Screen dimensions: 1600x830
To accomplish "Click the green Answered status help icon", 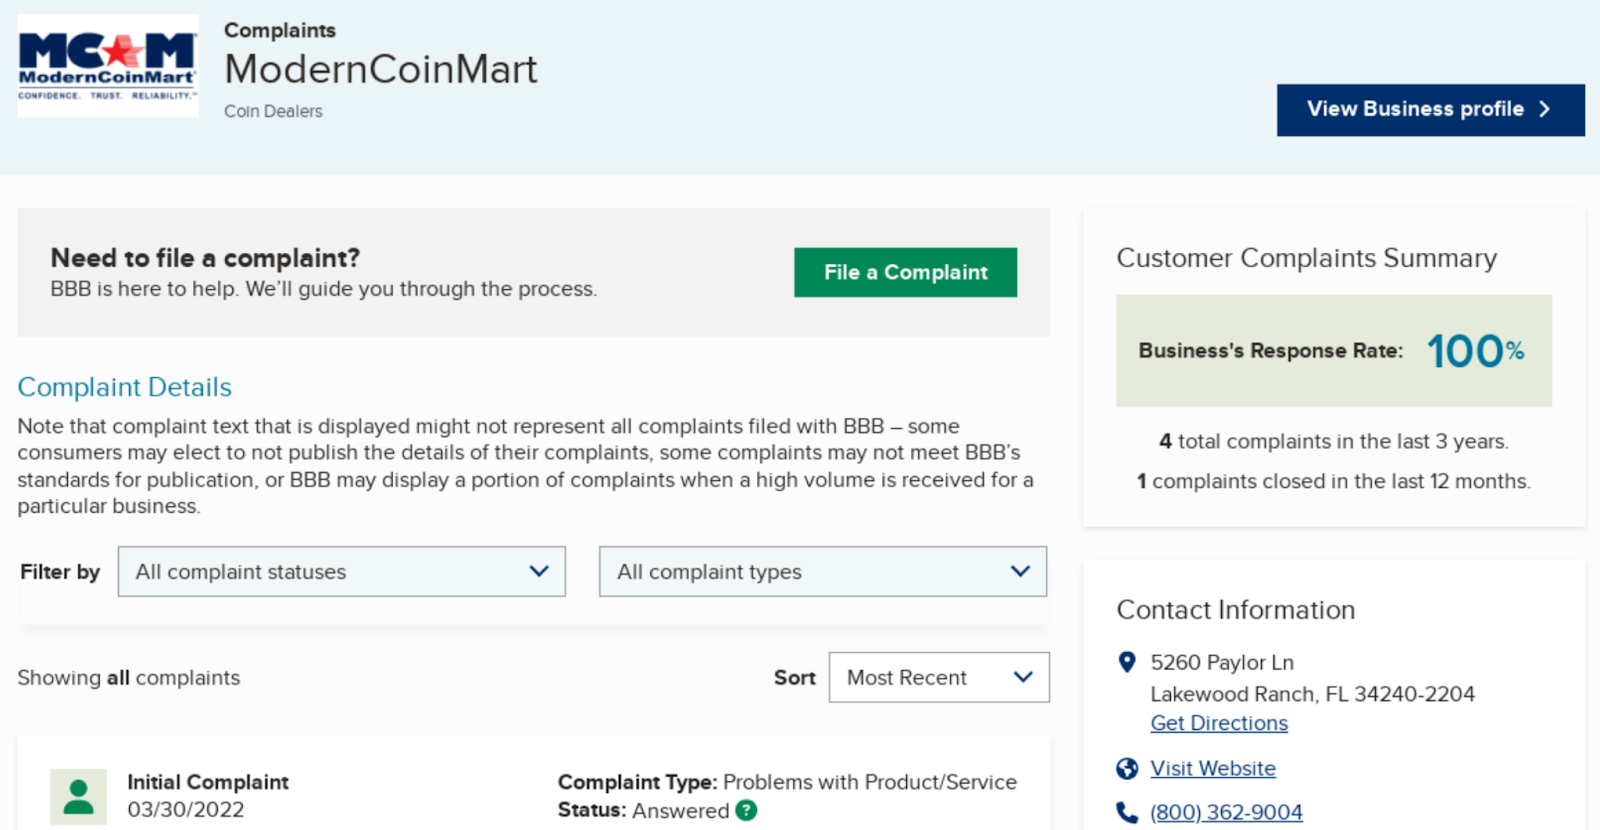I will pyautogui.click(x=746, y=810).
